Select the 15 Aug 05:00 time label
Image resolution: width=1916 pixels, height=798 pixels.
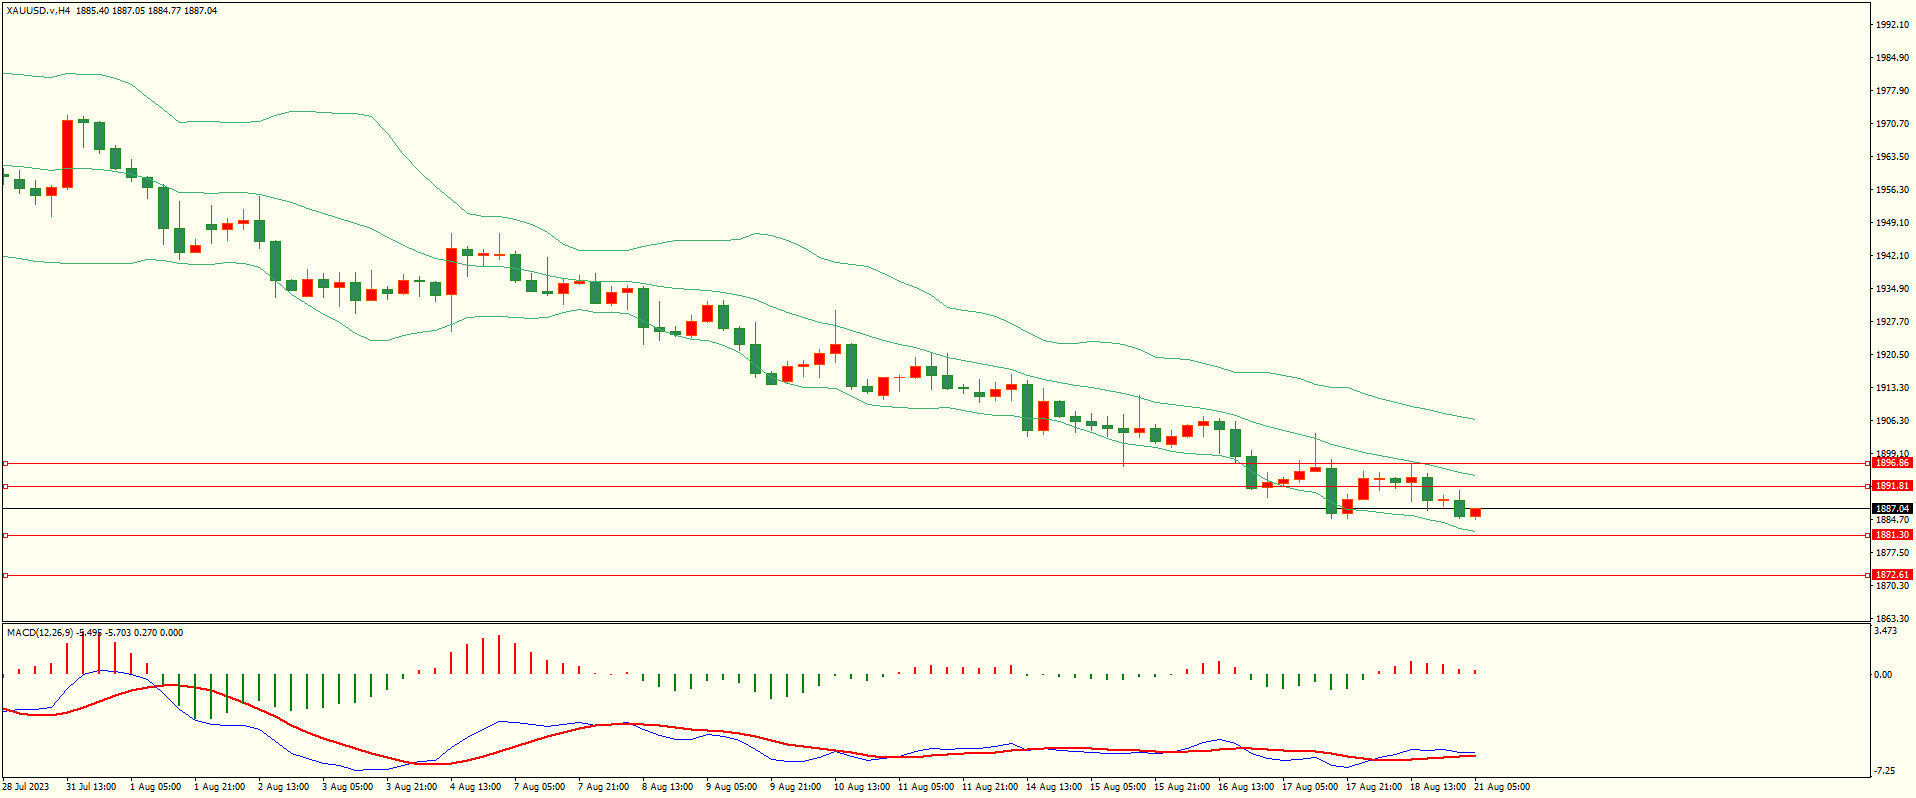[x=1118, y=787]
